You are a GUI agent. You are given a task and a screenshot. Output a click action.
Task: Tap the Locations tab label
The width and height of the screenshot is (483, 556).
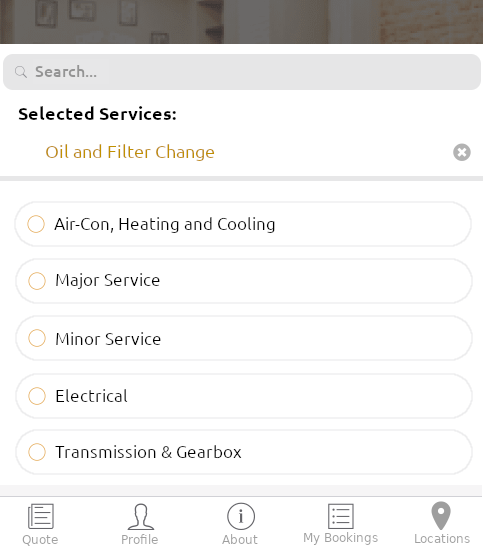click(x=442, y=539)
